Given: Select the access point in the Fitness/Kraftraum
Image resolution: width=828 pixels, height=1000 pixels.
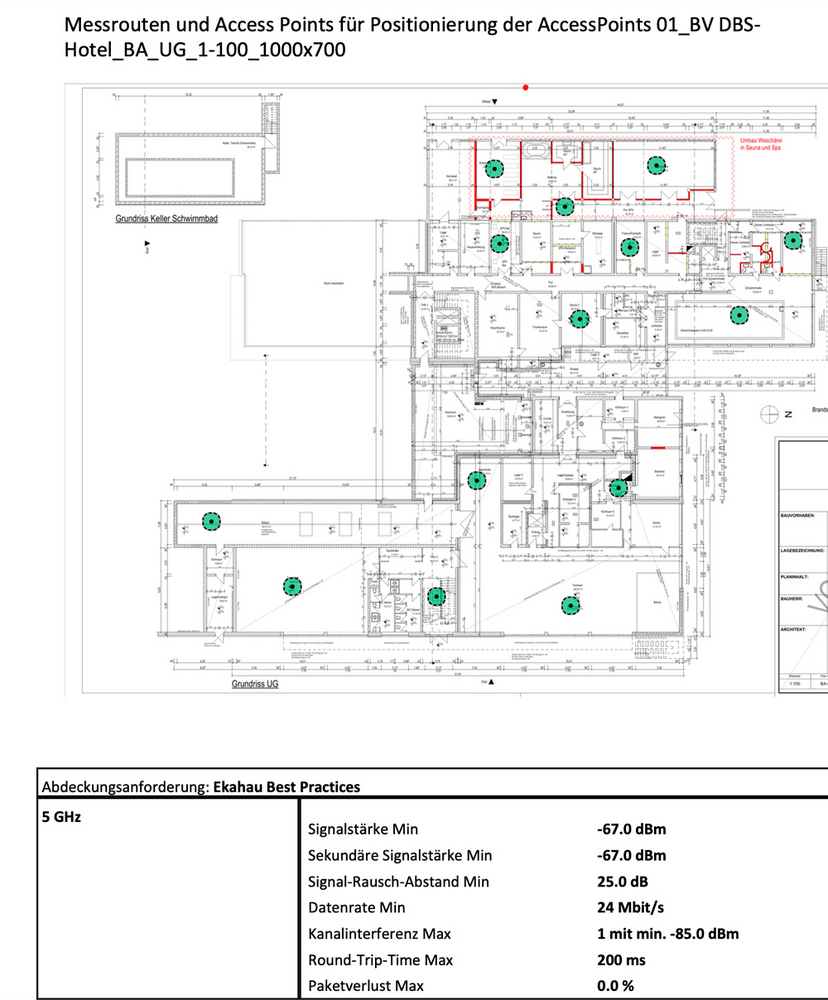Looking at the screenshot, I should click(x=629, y=250).
